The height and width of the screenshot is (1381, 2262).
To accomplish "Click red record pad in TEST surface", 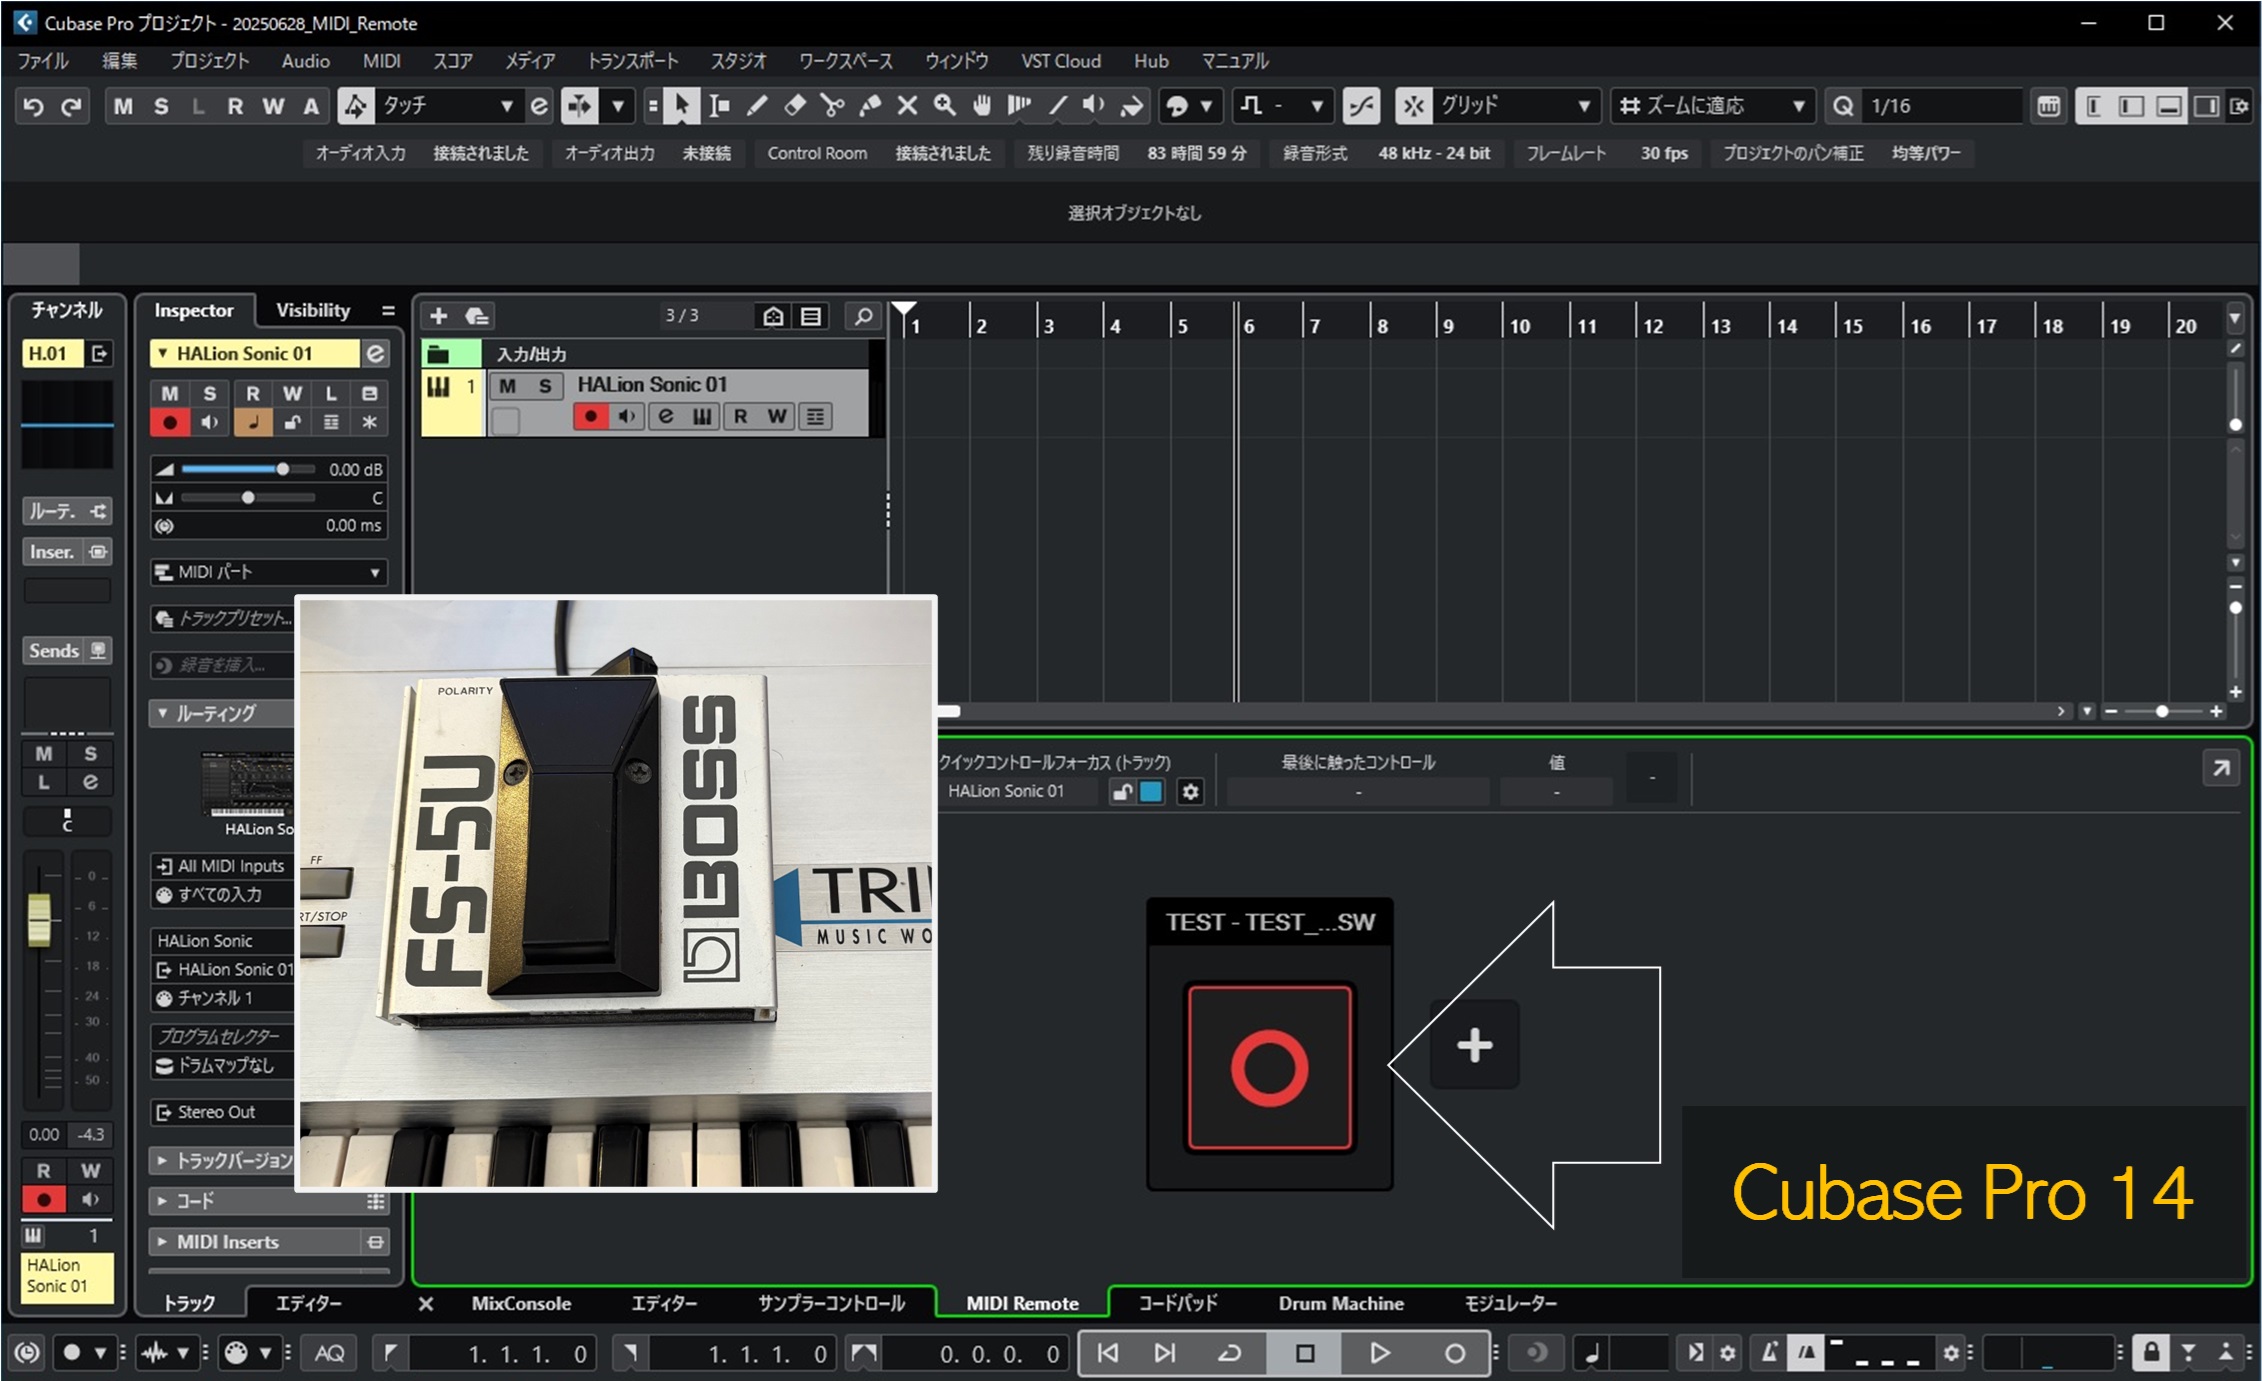I will tap(1270, 1068).
